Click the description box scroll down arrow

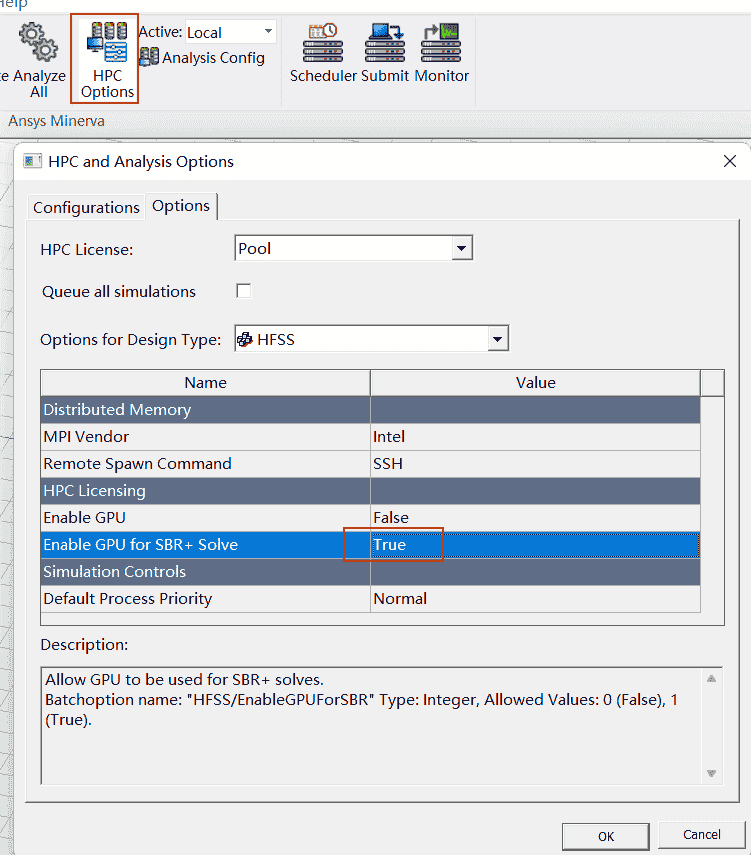coord(711,773)
